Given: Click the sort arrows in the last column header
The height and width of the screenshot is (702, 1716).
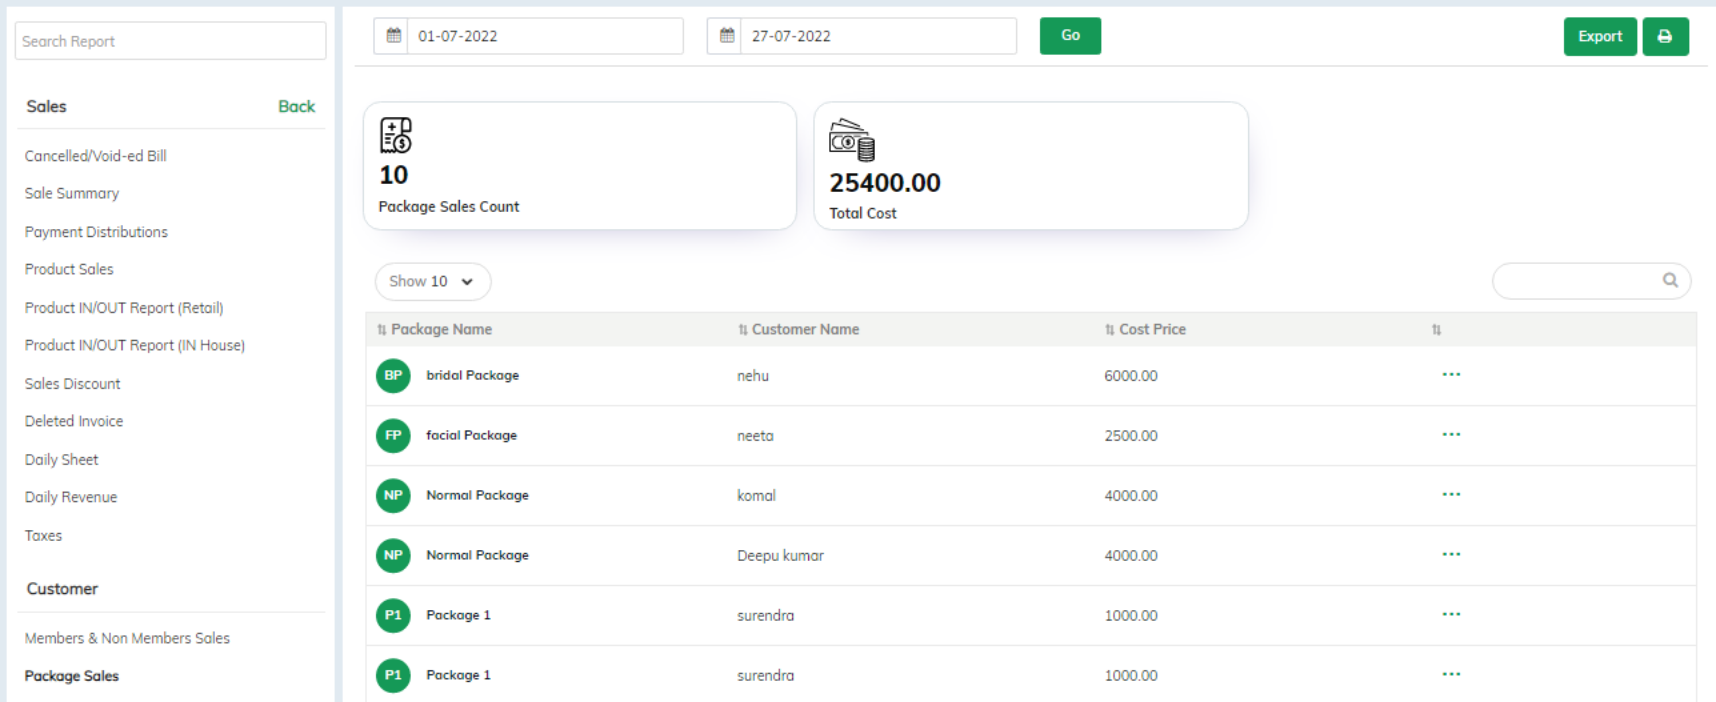Looking at the screenshot, I should [1436, 330].
